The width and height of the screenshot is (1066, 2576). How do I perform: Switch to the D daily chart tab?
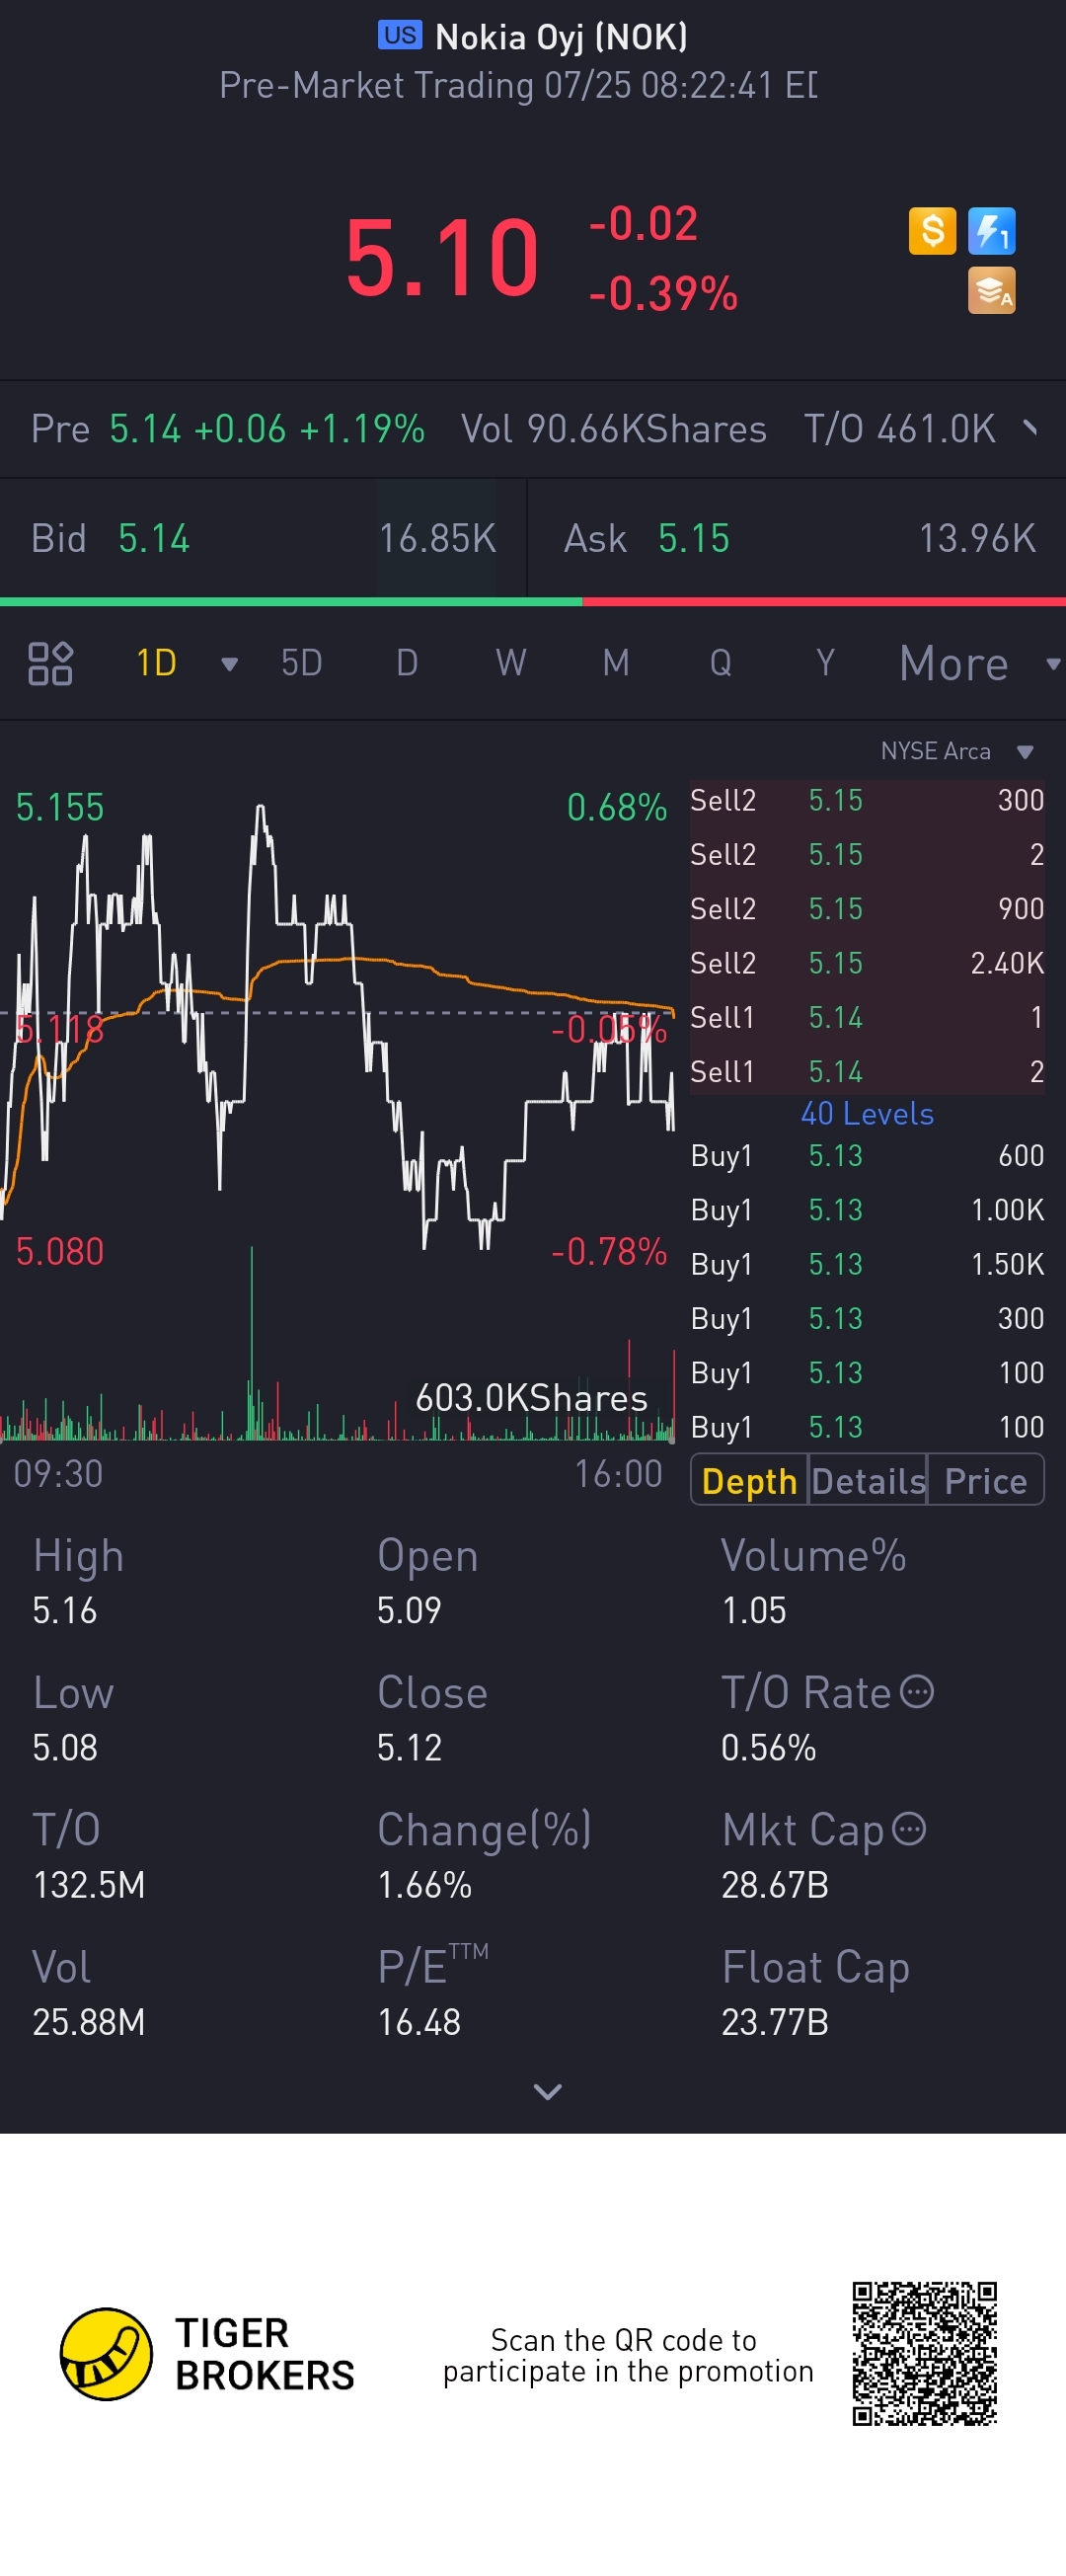(406, 663)
